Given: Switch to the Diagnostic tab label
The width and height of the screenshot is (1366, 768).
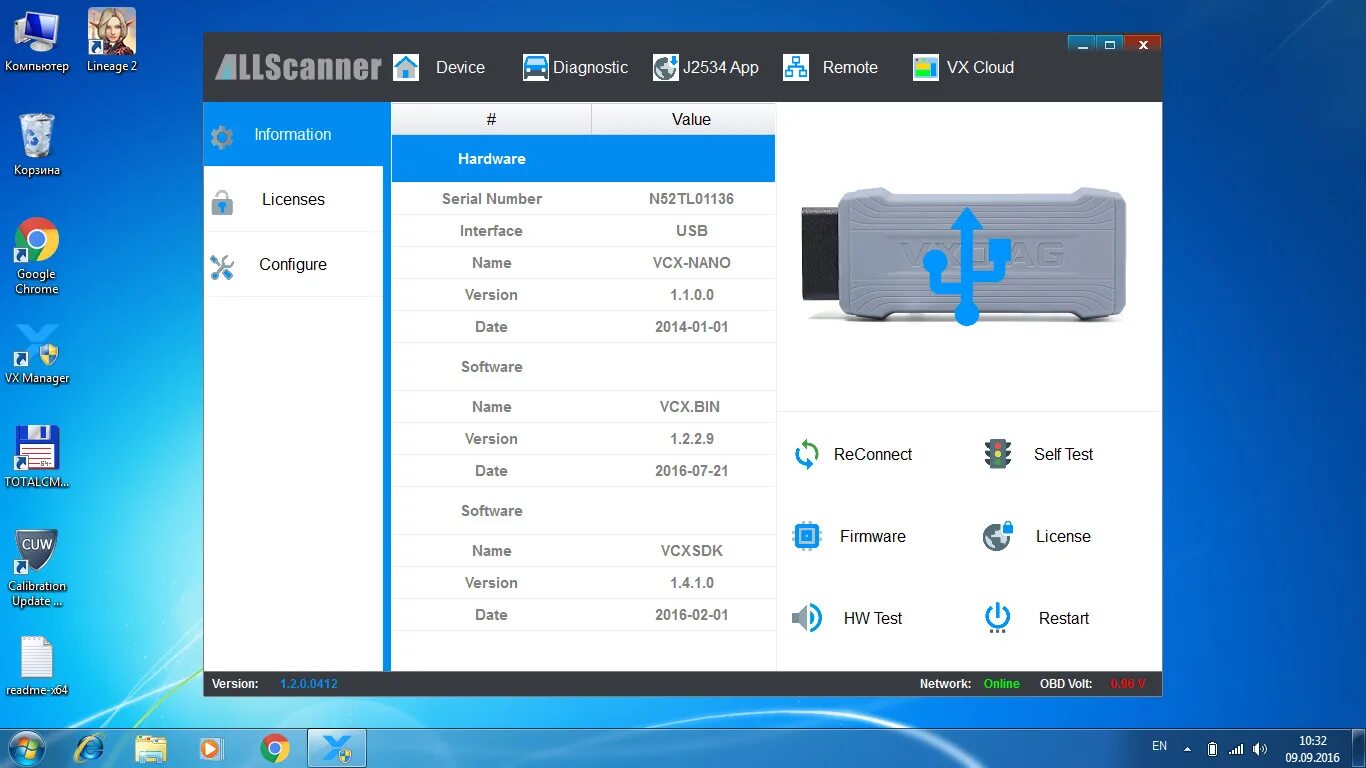Looking at the screenshot, I should click(x=591, y=67).
